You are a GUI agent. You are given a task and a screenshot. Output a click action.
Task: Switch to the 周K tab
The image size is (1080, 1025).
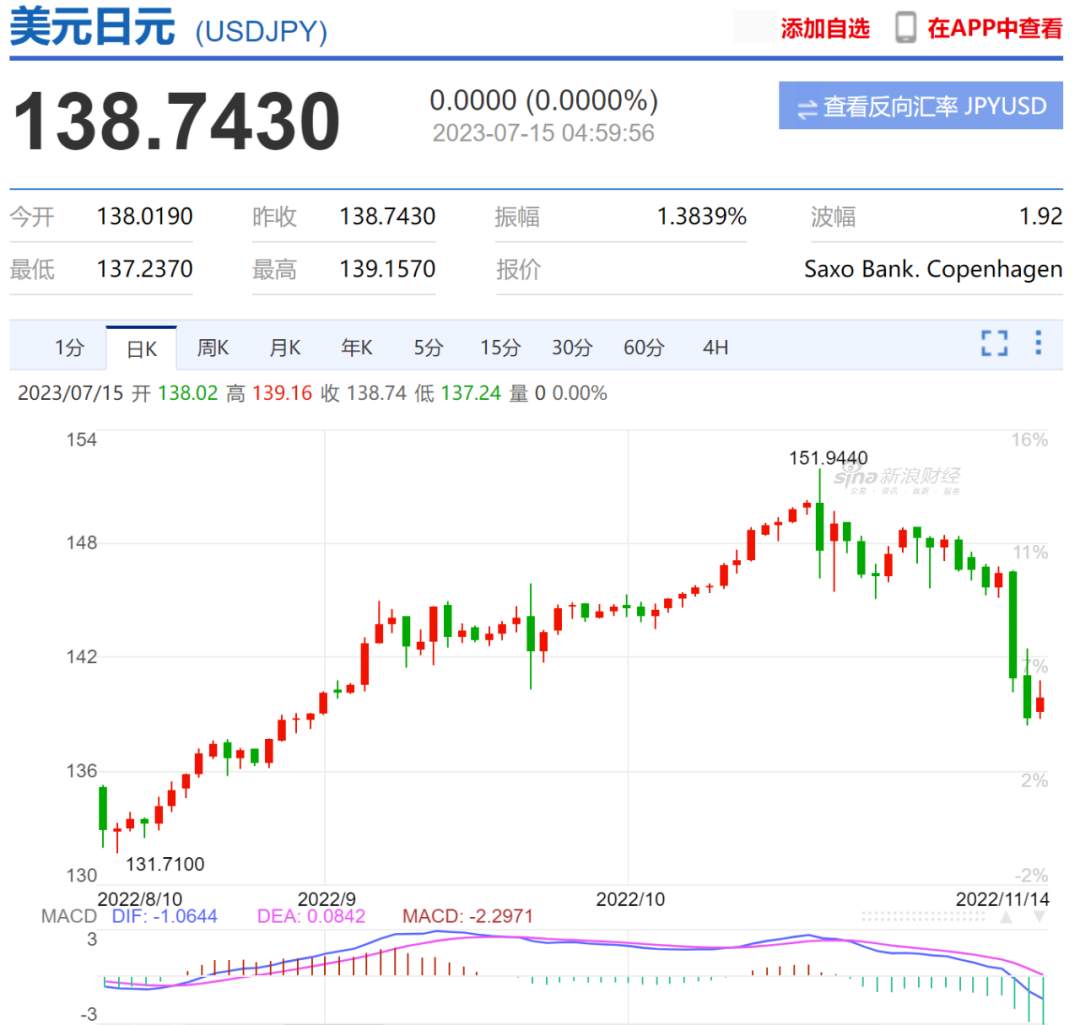pos(213,347)
